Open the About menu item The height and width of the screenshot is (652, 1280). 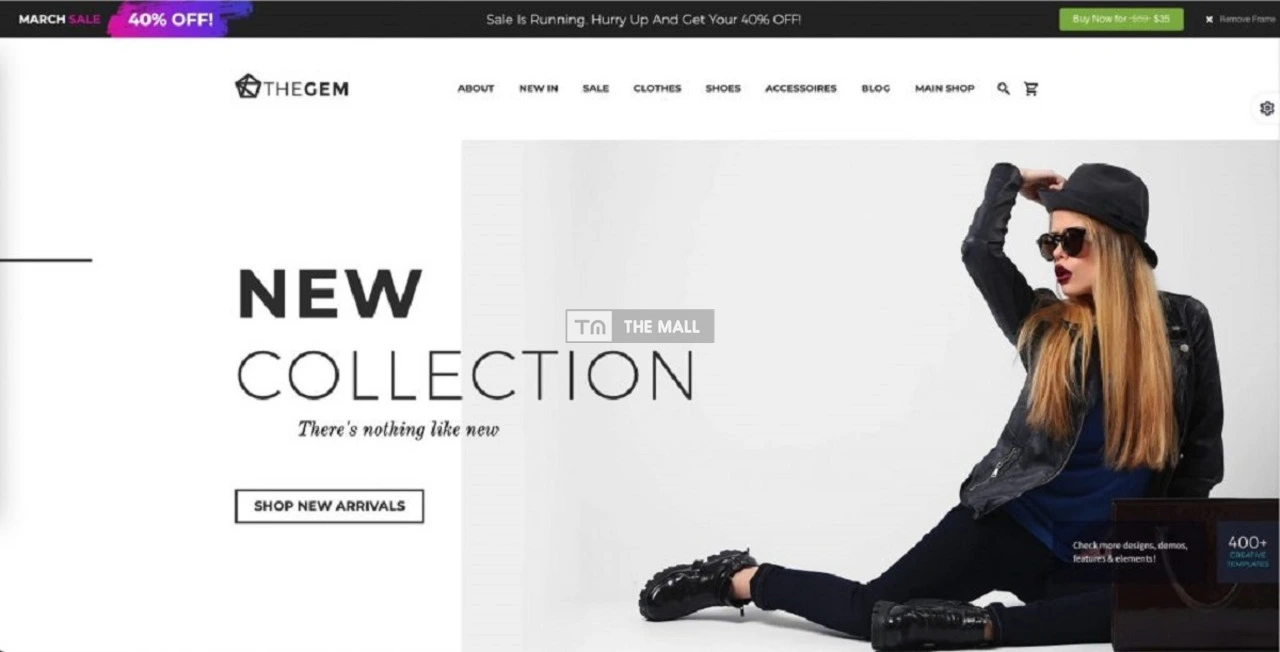[476, 88]
